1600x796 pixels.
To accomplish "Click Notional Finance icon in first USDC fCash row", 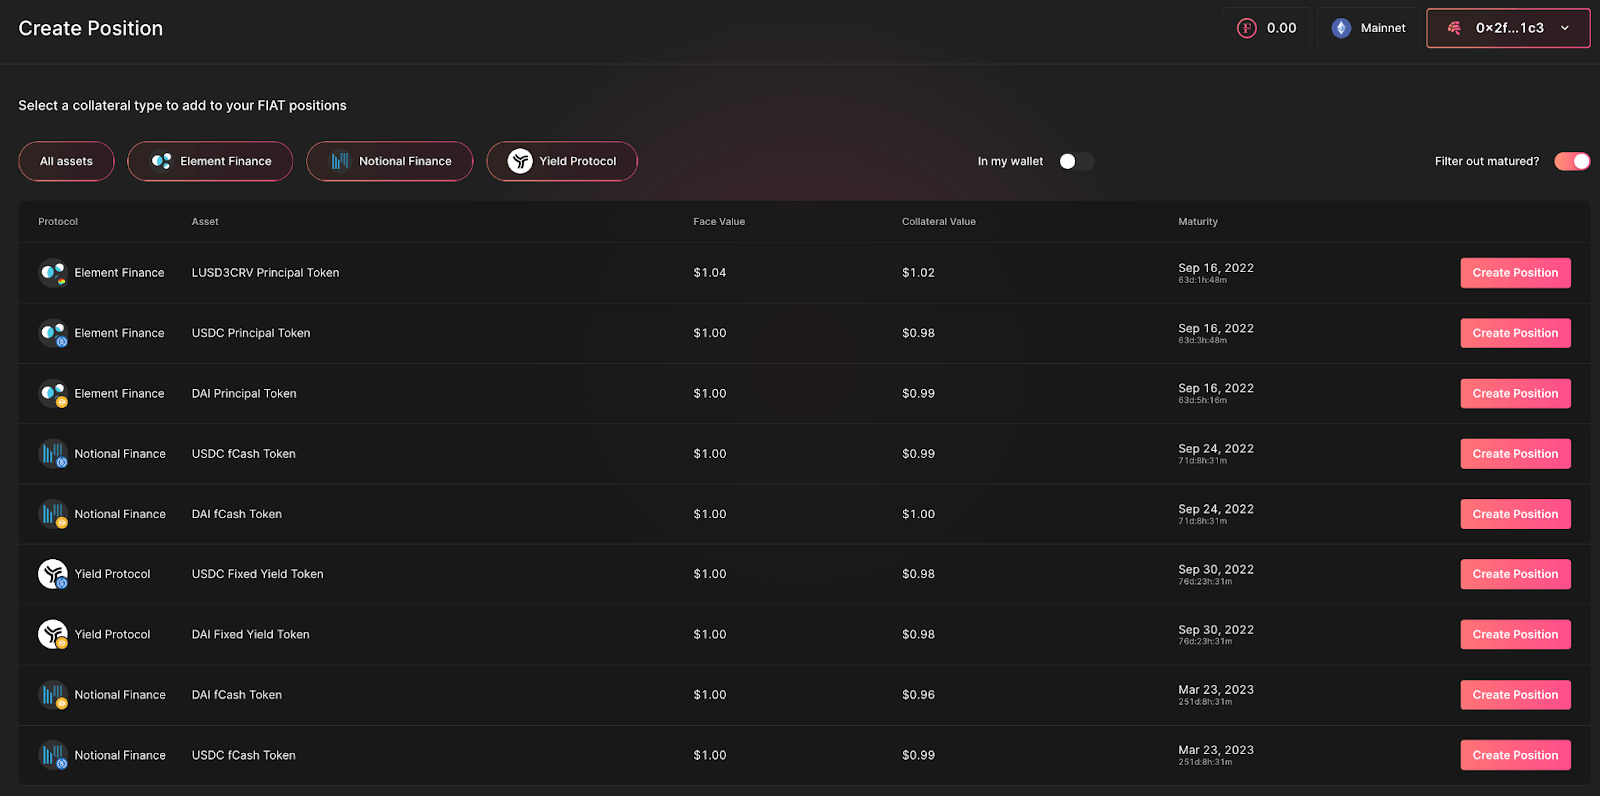I will point(53,454).
